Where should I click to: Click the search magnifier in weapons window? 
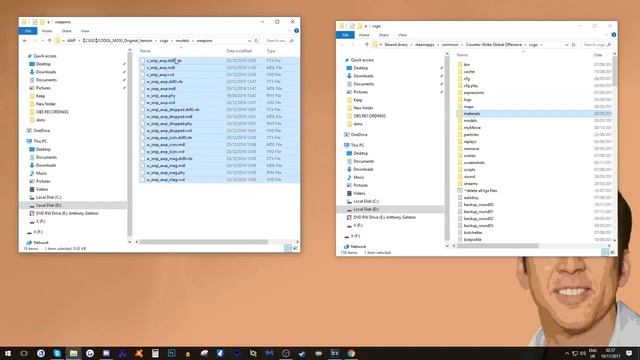[x=291, y=41]
